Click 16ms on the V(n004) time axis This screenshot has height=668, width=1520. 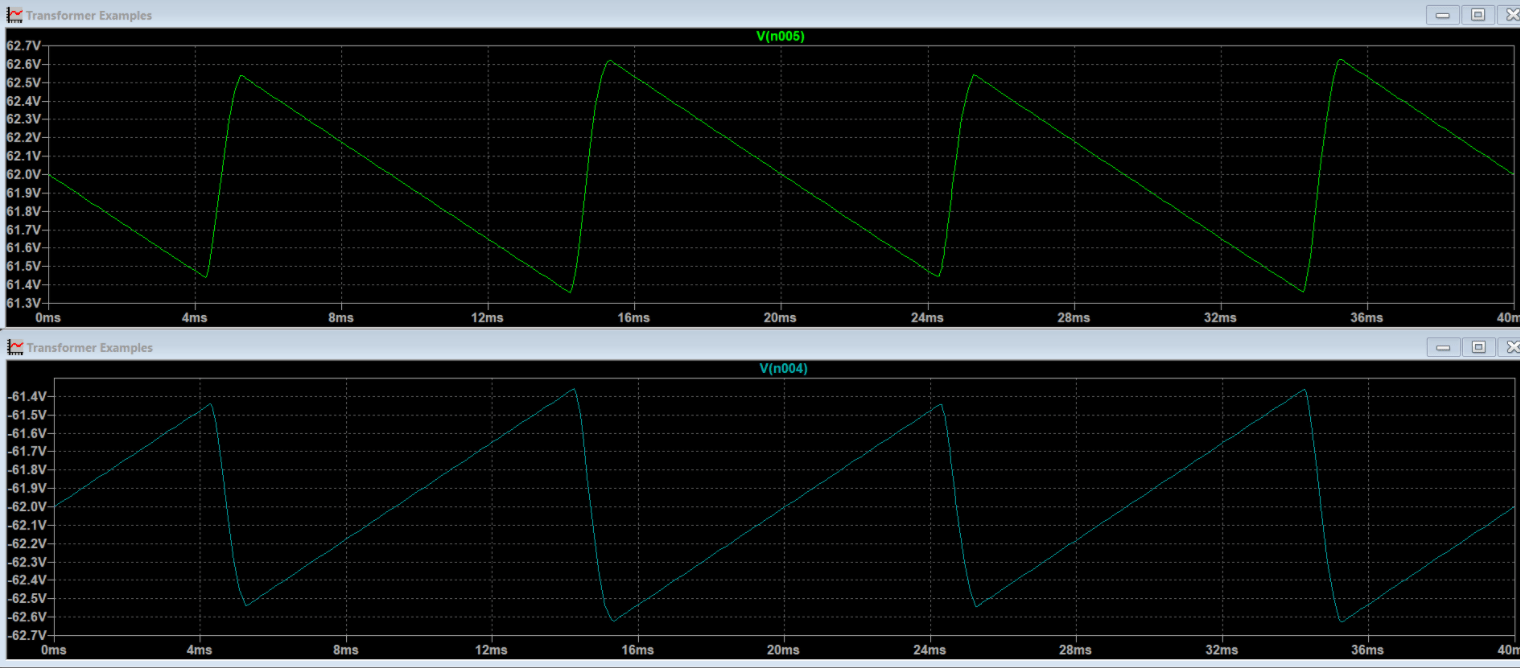[638, 650]
